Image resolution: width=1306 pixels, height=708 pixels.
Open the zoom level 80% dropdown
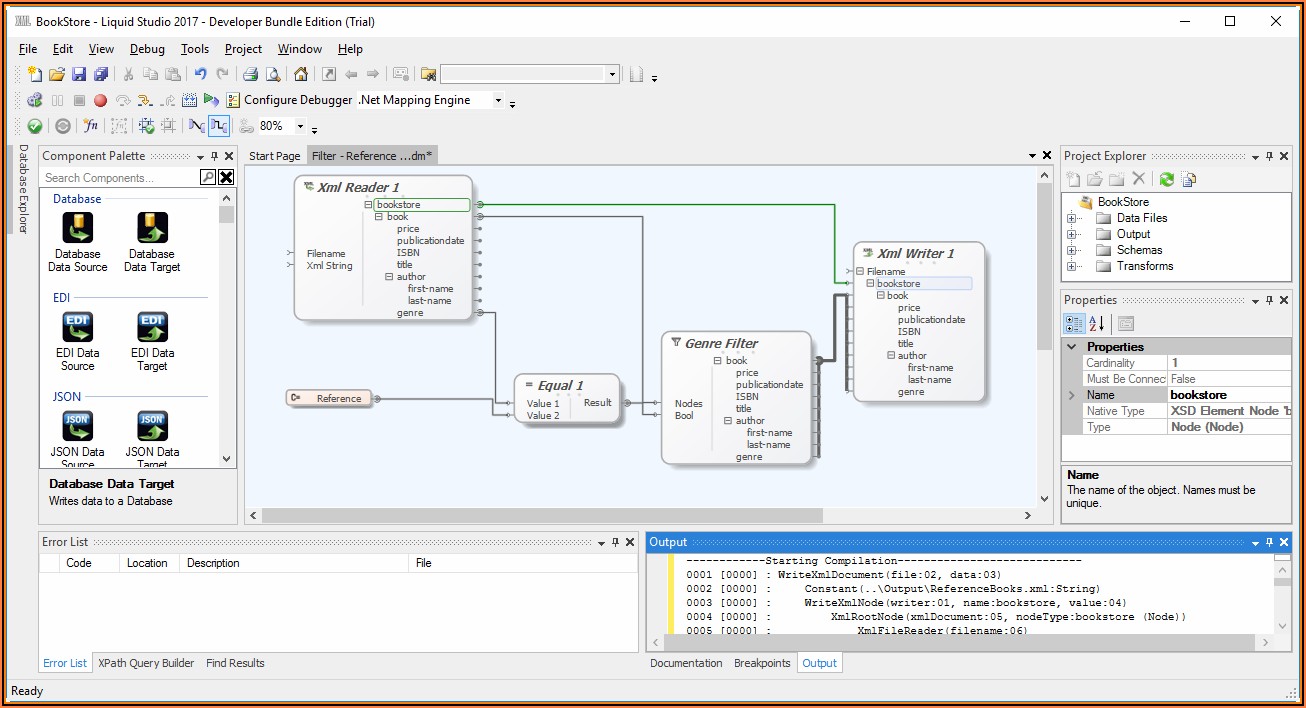[x=299, y=126]
